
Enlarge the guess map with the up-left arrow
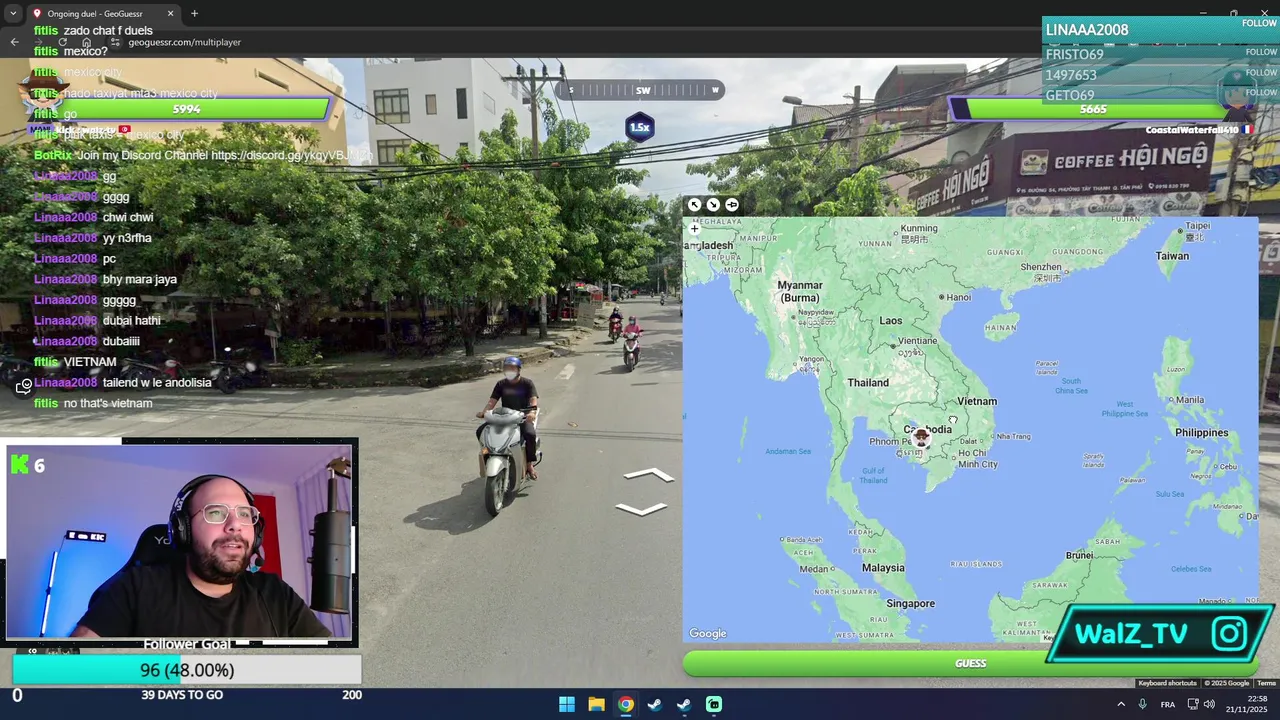coord(695,205)
